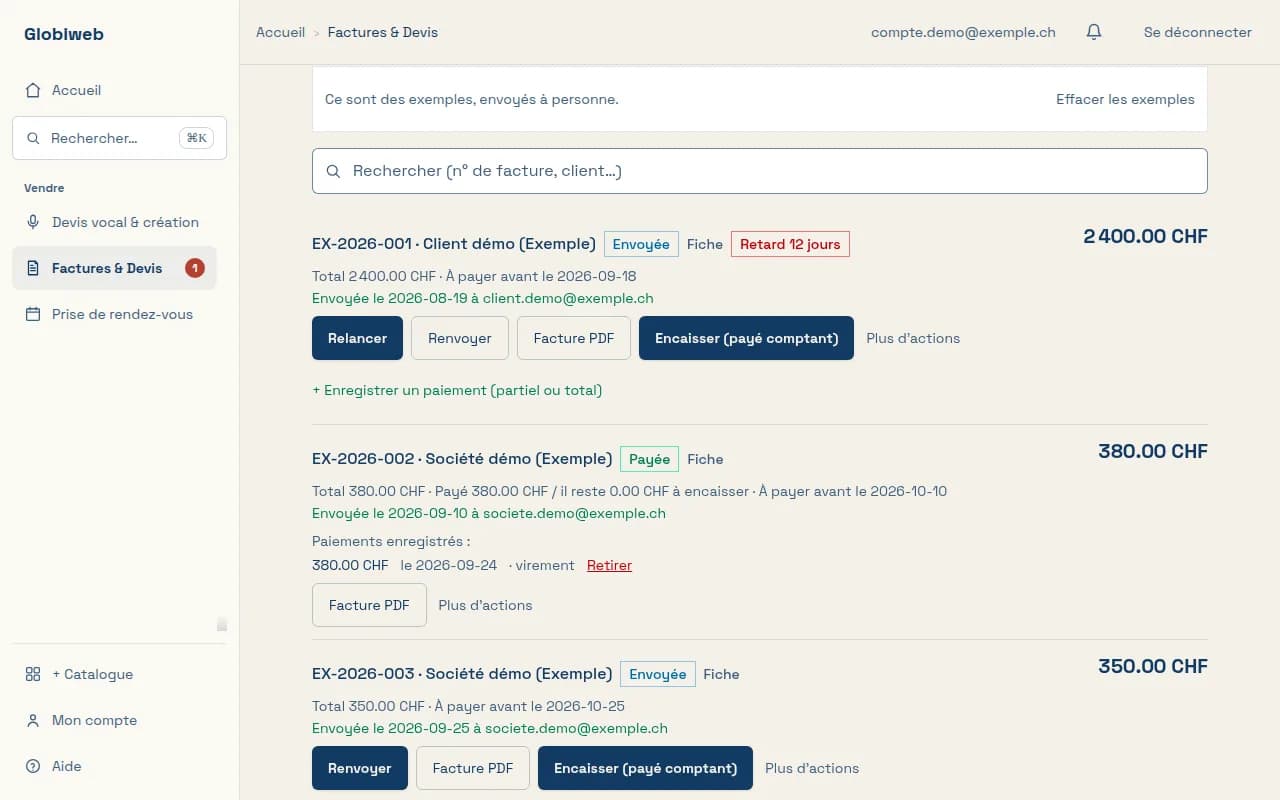The width and height of the screenshot is (1280, 800).
Task: Click Effacer les exemples
Action: [1125, 99]
